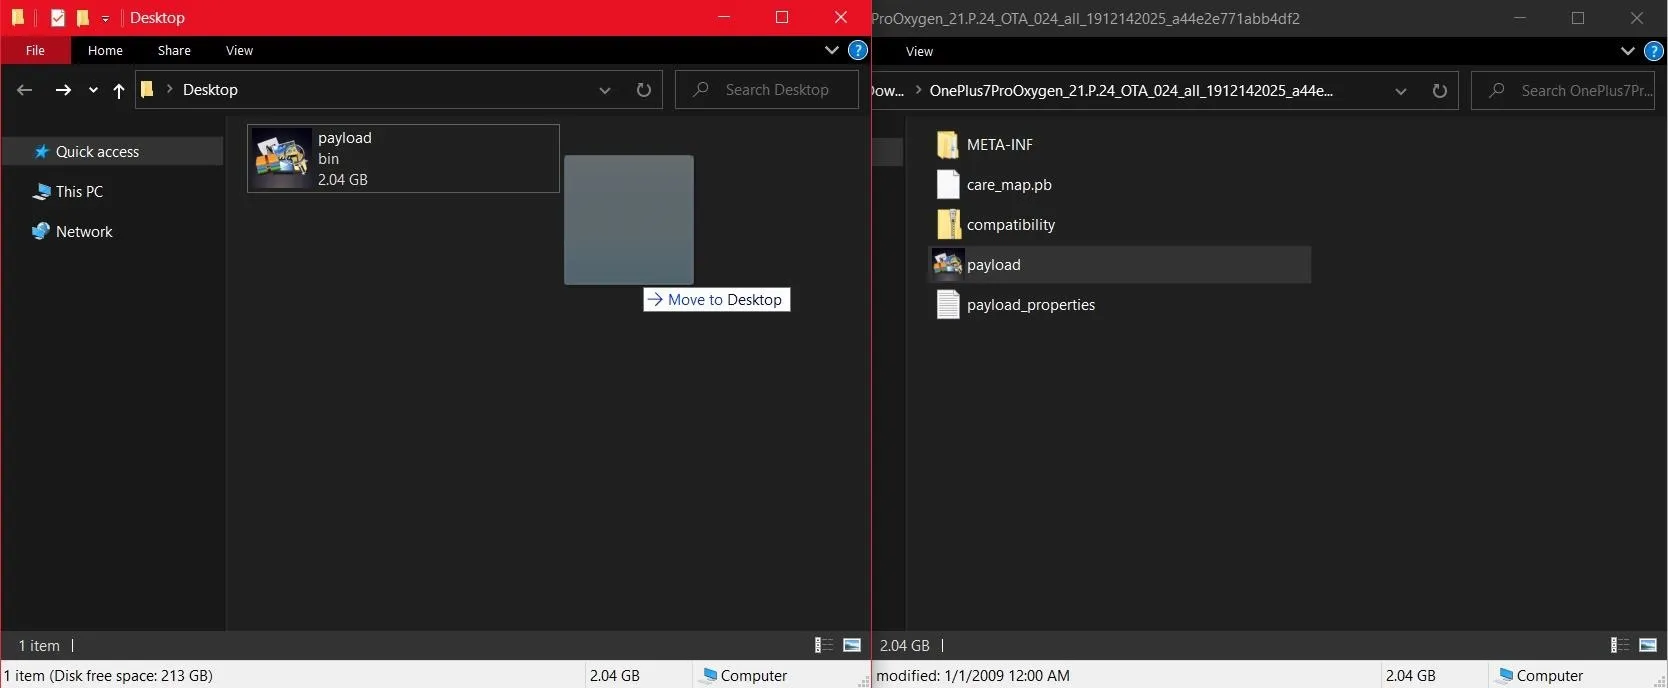Screen dimensions: 1668x688
Task: Click the Properties icon in Desktop window title bar
Action: [58, 18]
